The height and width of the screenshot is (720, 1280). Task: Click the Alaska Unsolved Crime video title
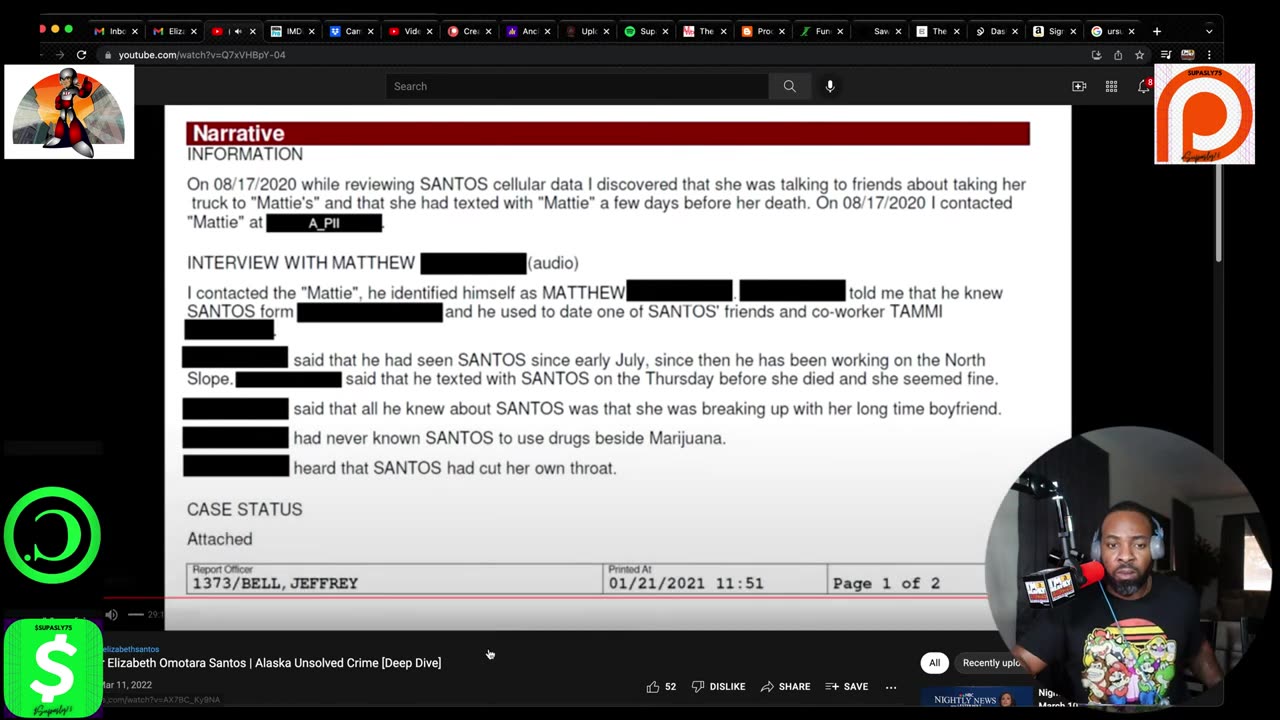pos(274,663)
